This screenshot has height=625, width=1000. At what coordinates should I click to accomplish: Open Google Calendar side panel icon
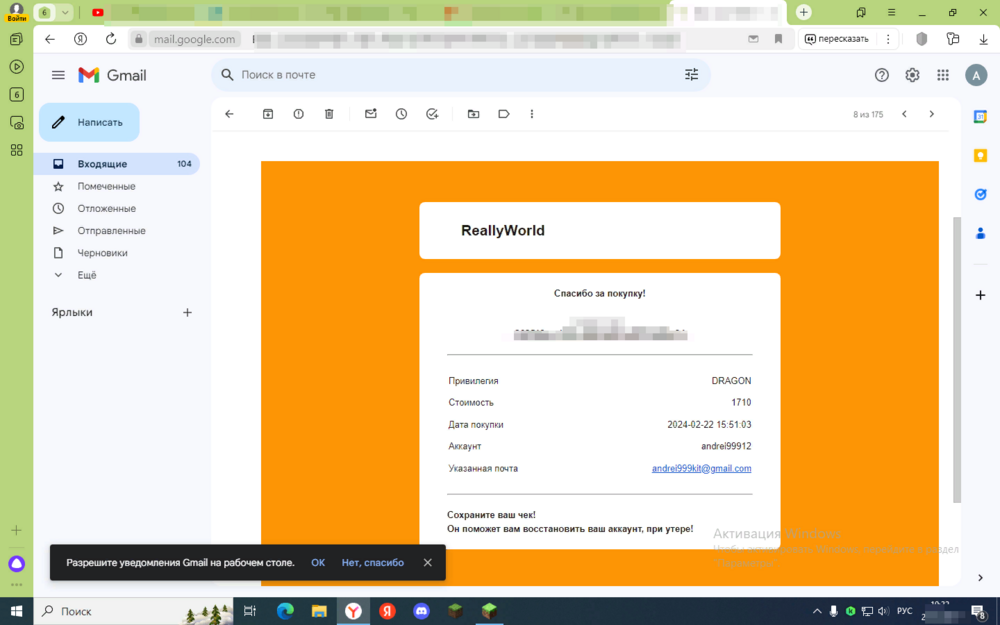980,117
